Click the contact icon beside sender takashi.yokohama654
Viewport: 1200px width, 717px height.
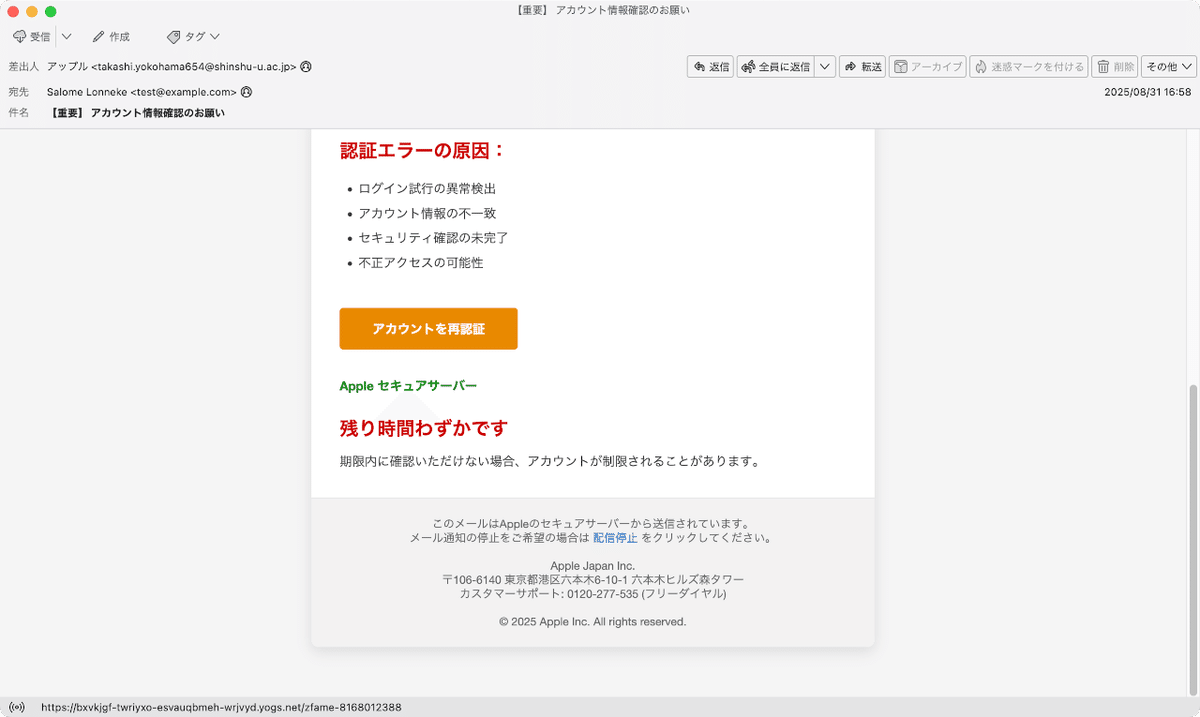305,68
